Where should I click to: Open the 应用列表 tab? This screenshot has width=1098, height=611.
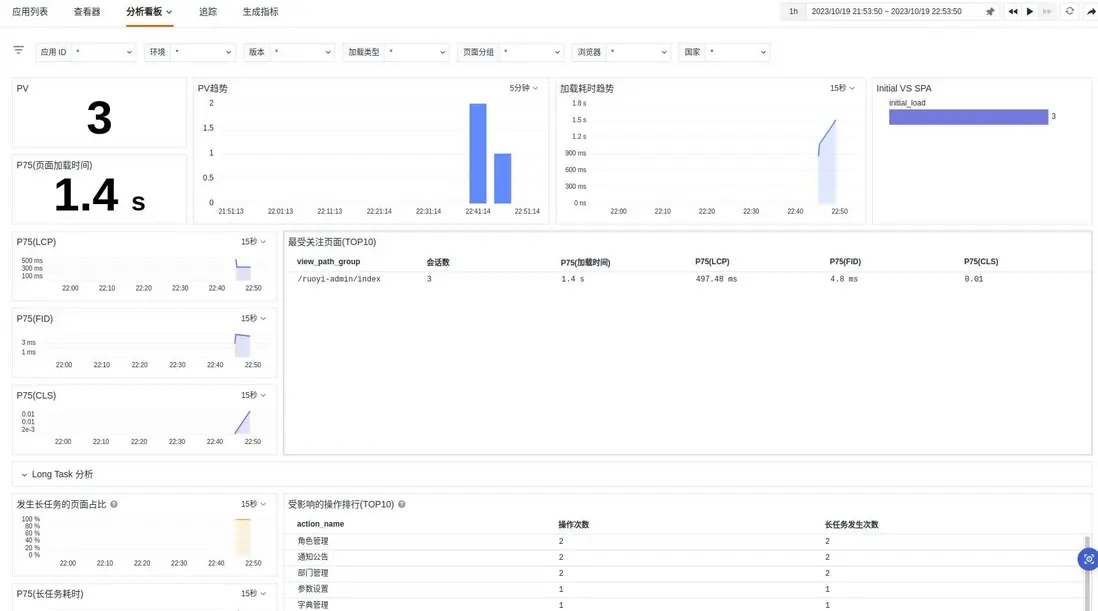tap(30, 12)
